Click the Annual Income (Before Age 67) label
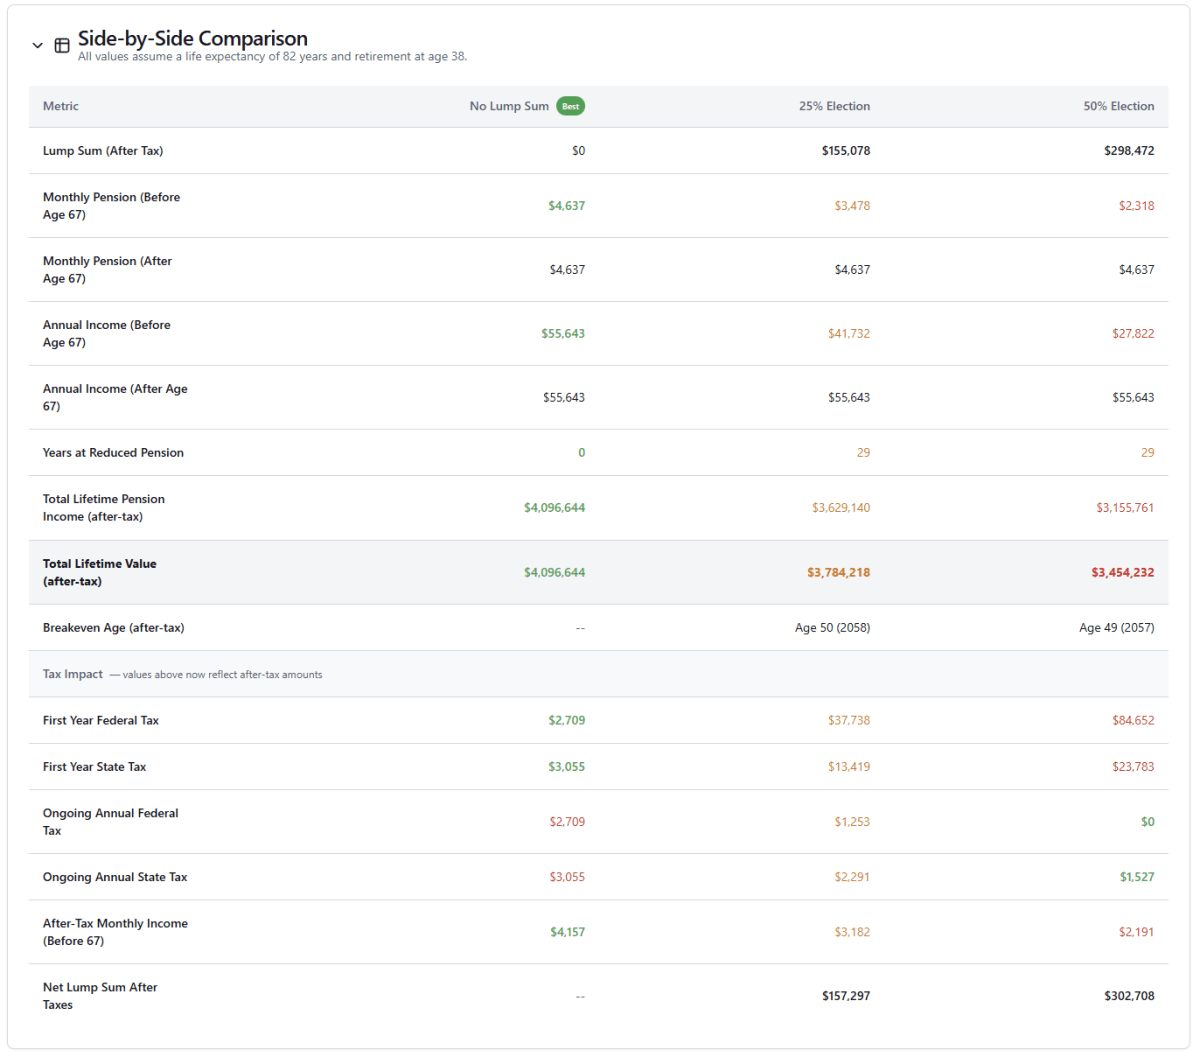Viewport: 1200px width, 1057px height. (x=107, y=334)
